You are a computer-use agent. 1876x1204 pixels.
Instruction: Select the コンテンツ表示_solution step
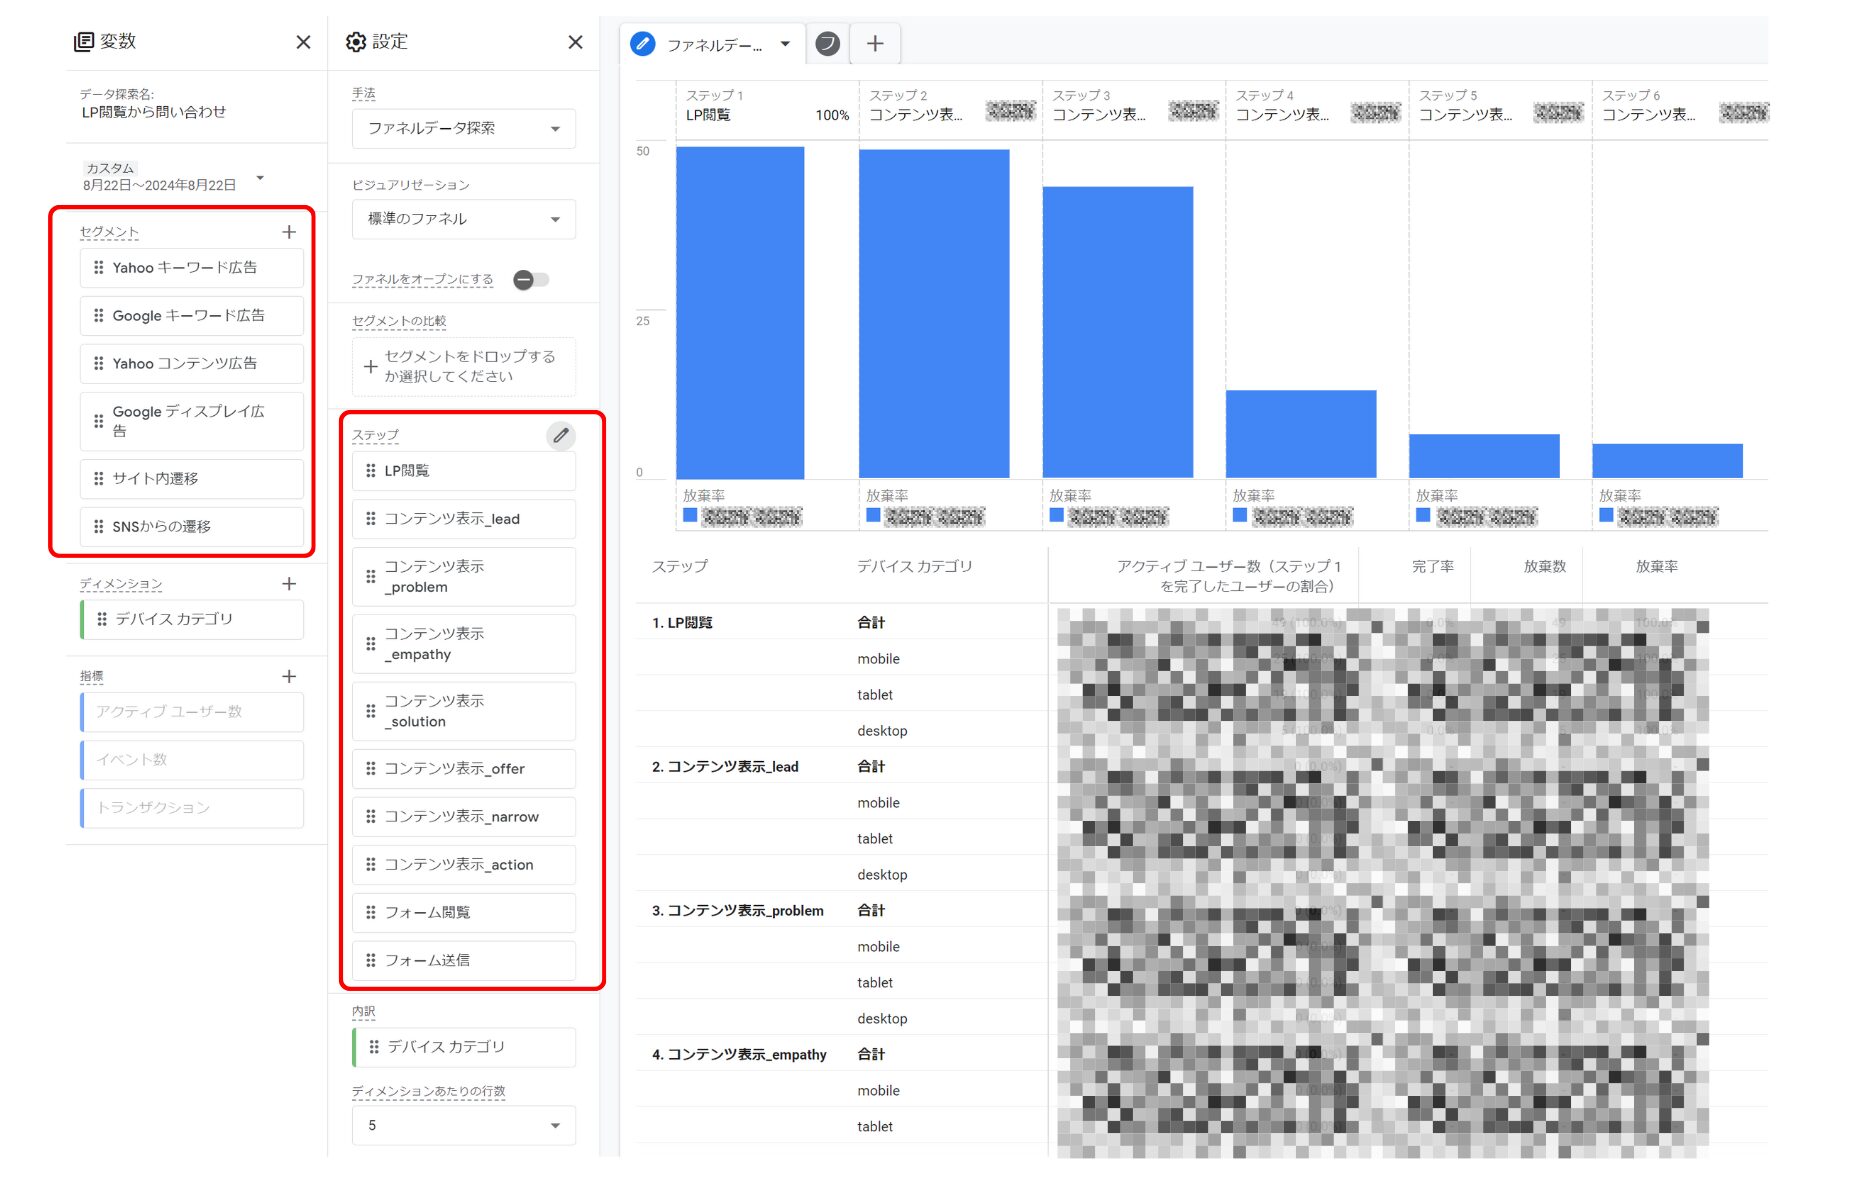[464, 711]
